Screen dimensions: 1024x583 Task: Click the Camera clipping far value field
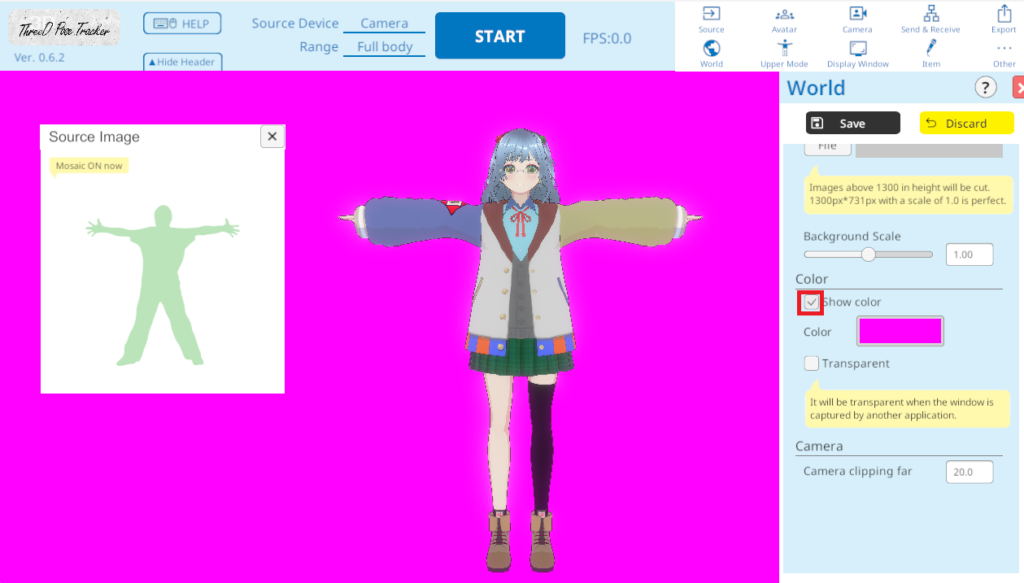[969, 472]
